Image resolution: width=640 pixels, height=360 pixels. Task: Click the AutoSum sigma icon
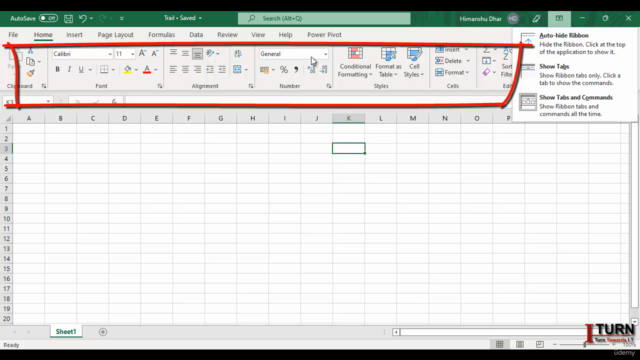(486, 50)
